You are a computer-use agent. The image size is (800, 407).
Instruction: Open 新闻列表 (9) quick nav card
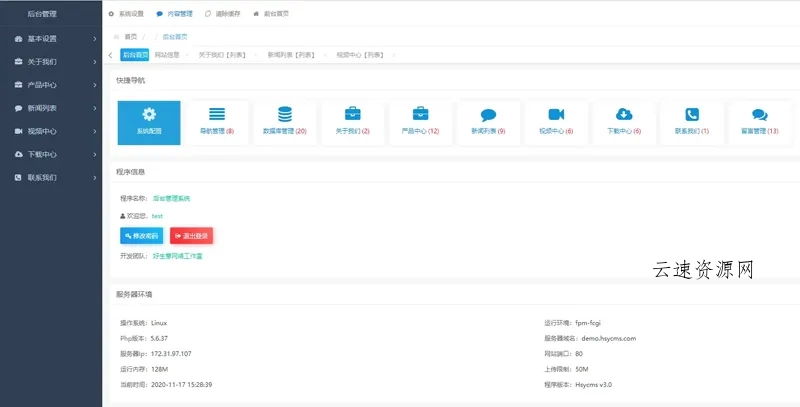click(x=488, y=123)
